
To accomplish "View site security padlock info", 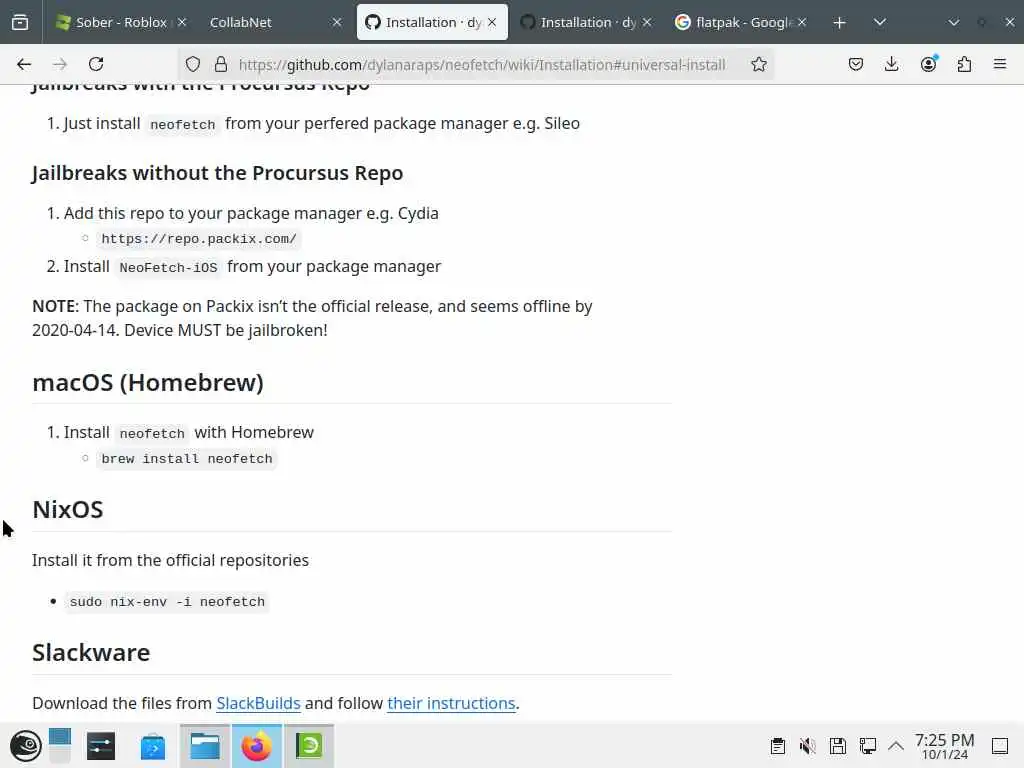I will [221, 64].
